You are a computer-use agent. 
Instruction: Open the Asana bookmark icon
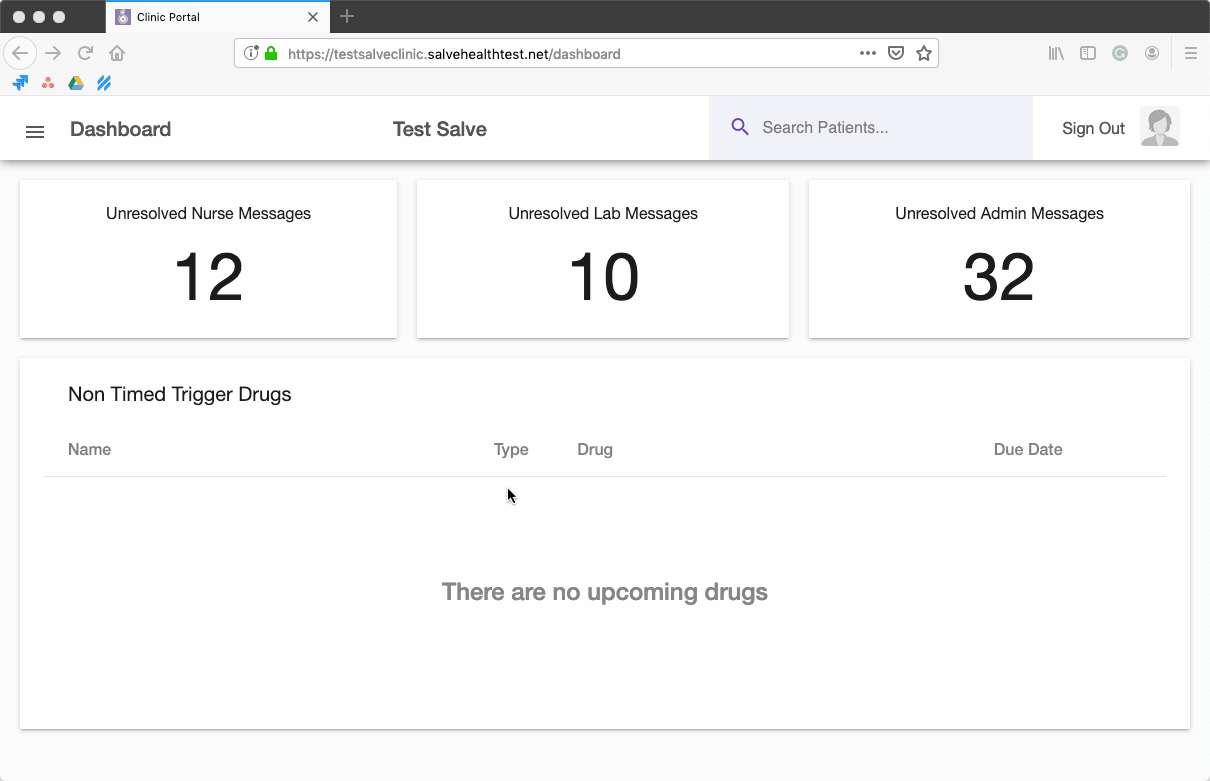point(48,83)
